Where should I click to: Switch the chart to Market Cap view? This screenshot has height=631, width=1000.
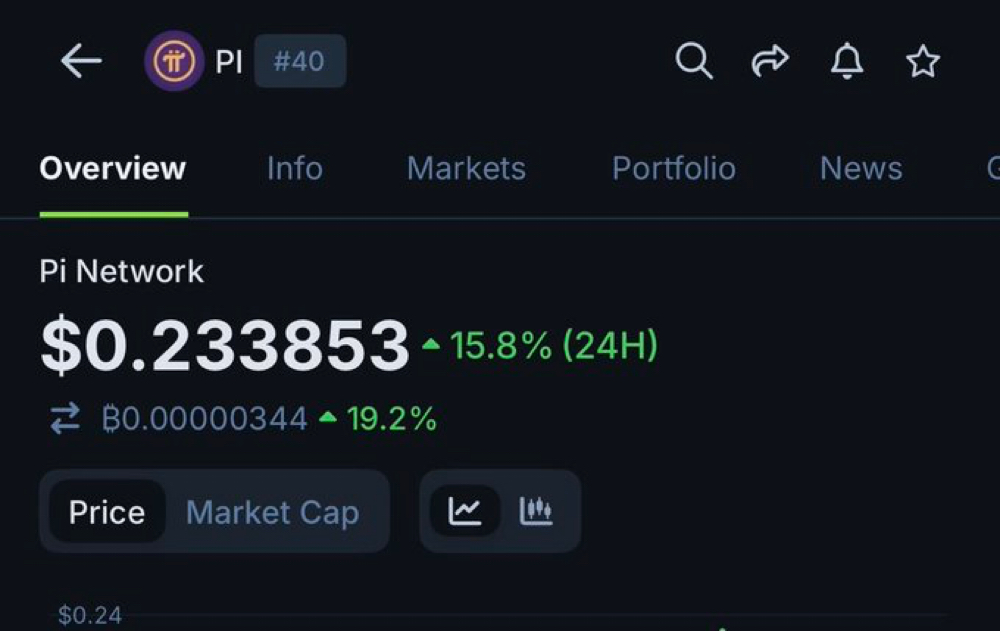click(x=272, y=511)
